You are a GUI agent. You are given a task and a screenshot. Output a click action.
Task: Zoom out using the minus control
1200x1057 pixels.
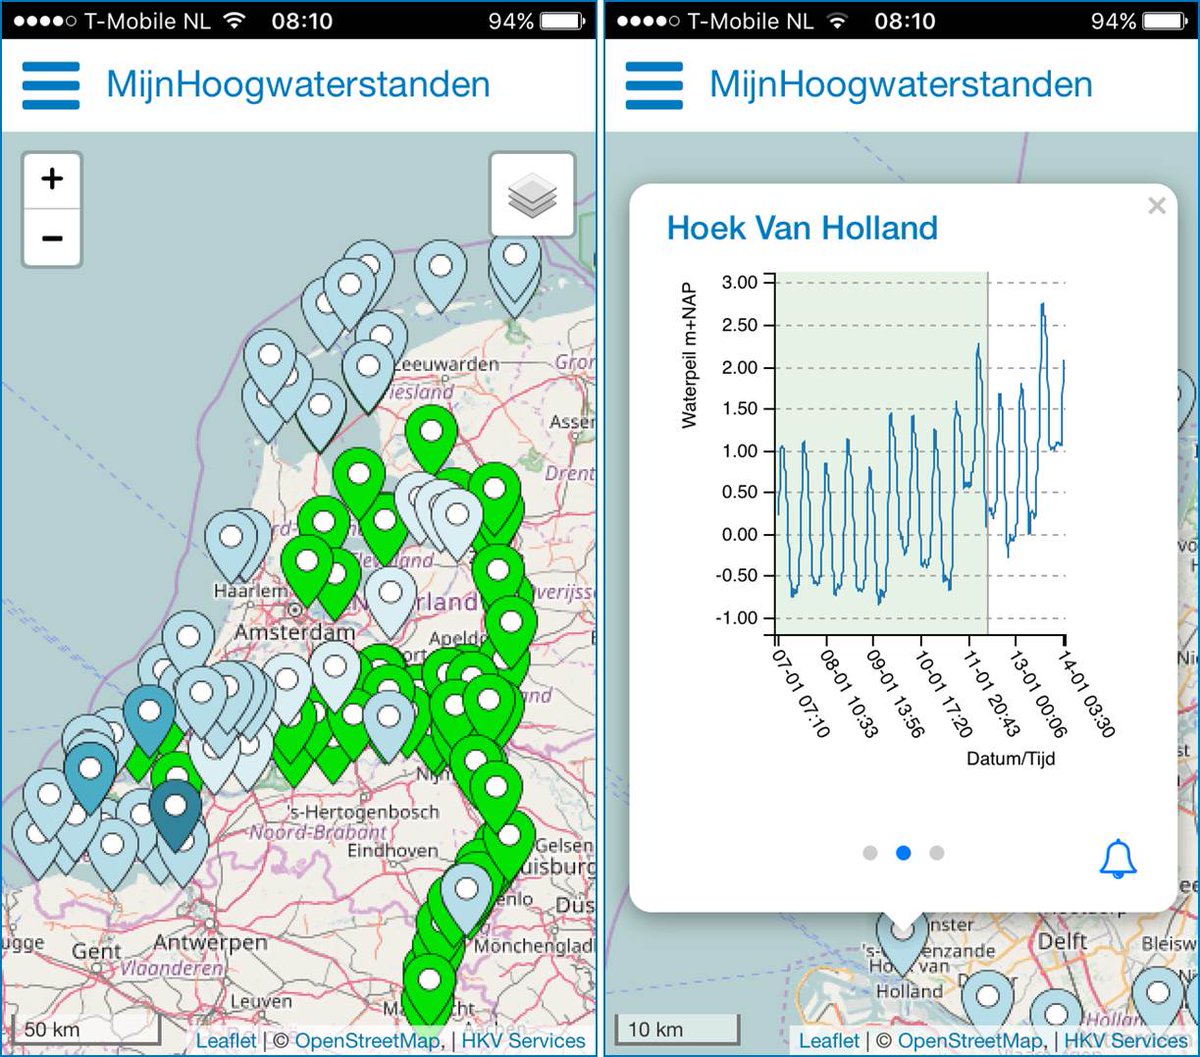coord(51,238)
